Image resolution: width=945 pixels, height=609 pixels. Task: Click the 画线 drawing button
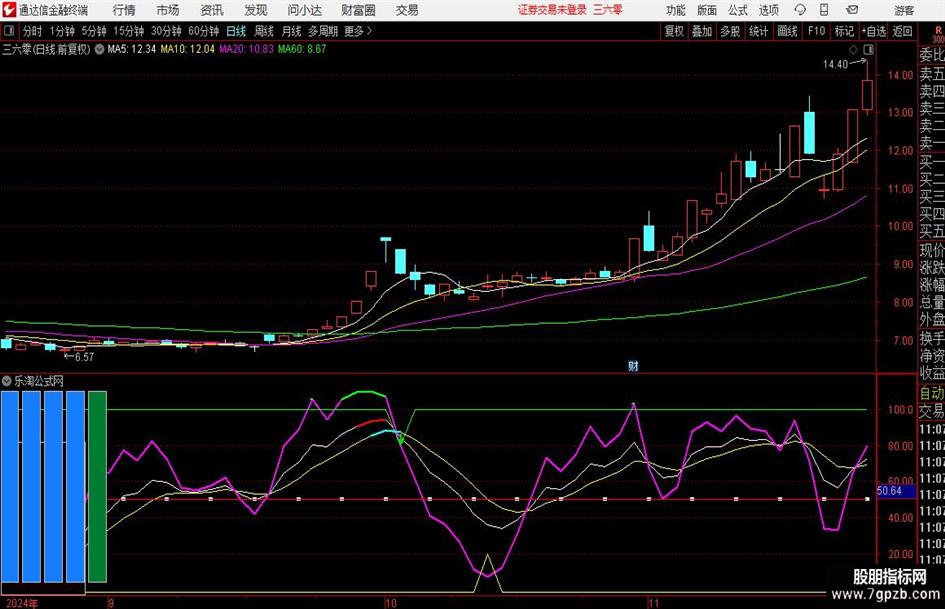tap(787, 31)
